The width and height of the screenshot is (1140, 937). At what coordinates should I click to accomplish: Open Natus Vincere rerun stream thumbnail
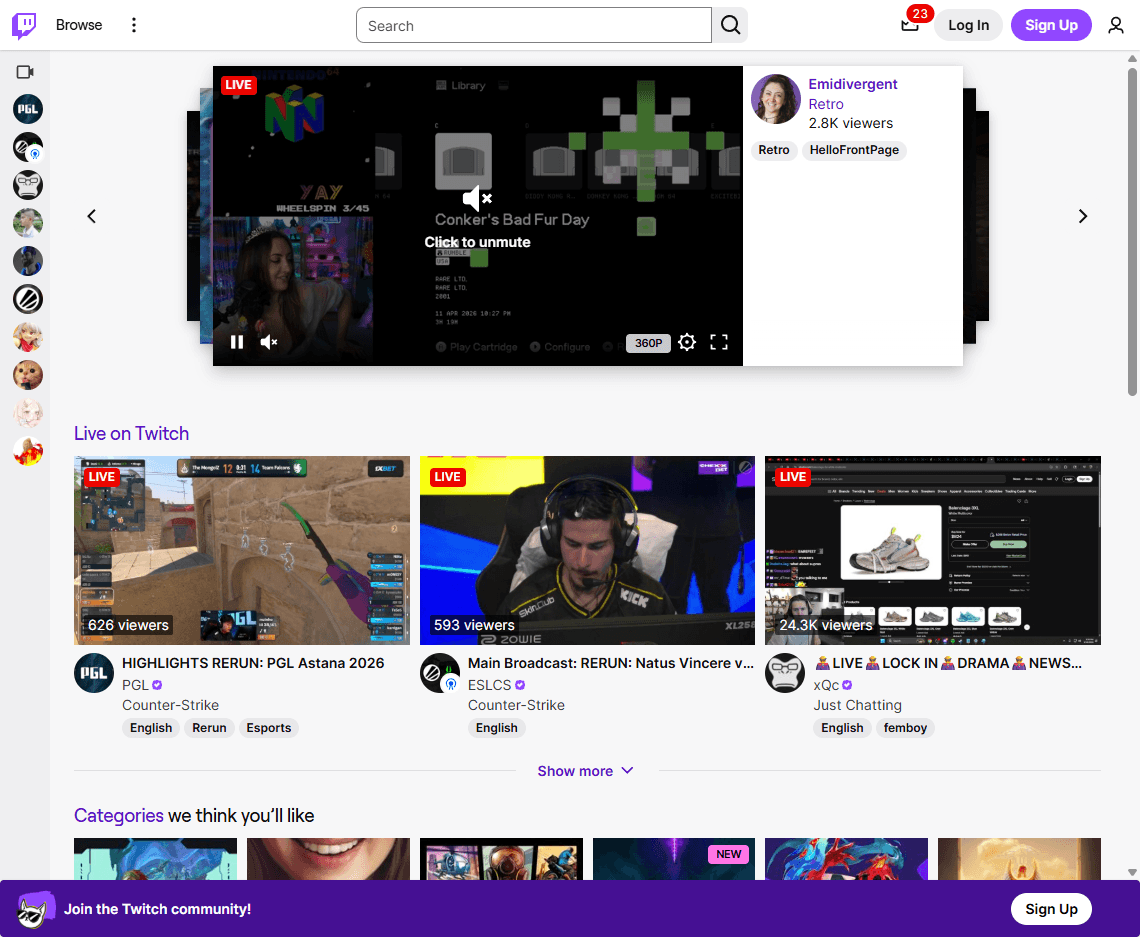587,550
